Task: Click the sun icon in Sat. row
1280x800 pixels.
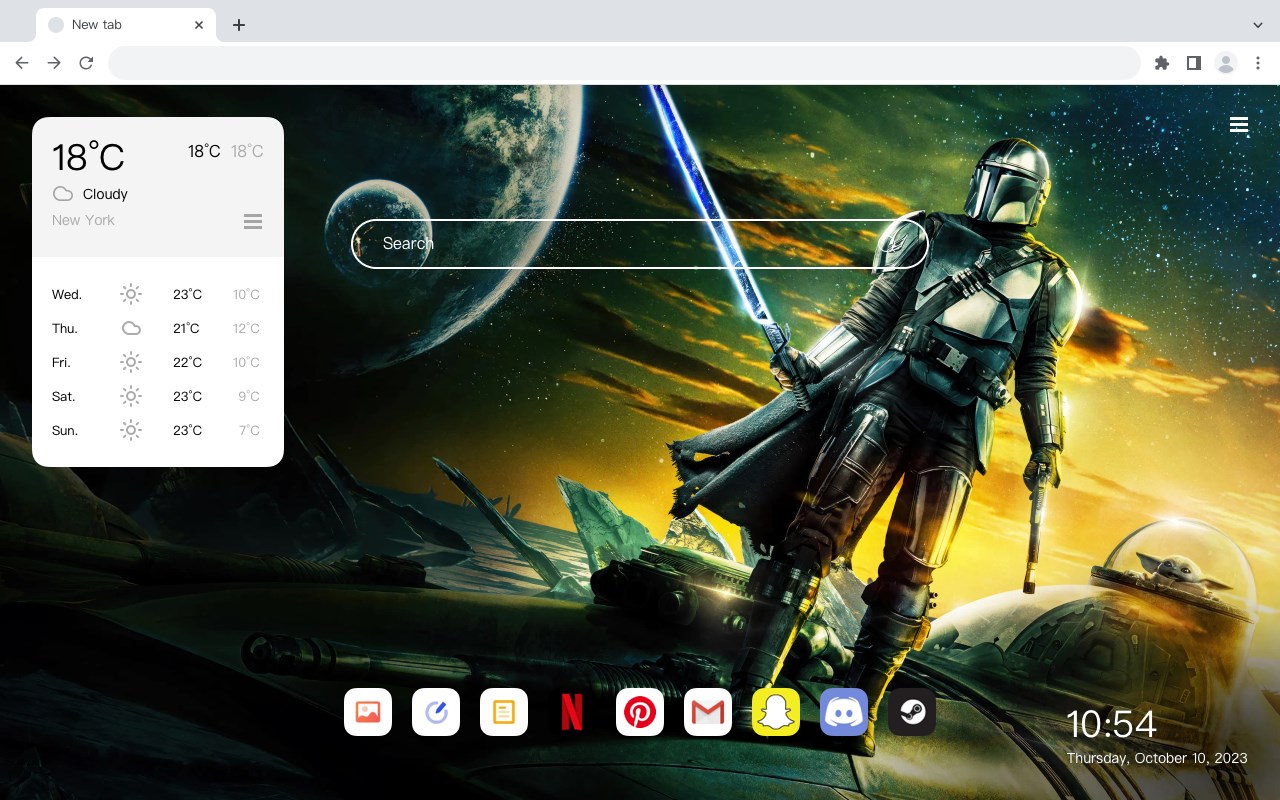Action: click(x=131, y=396)
